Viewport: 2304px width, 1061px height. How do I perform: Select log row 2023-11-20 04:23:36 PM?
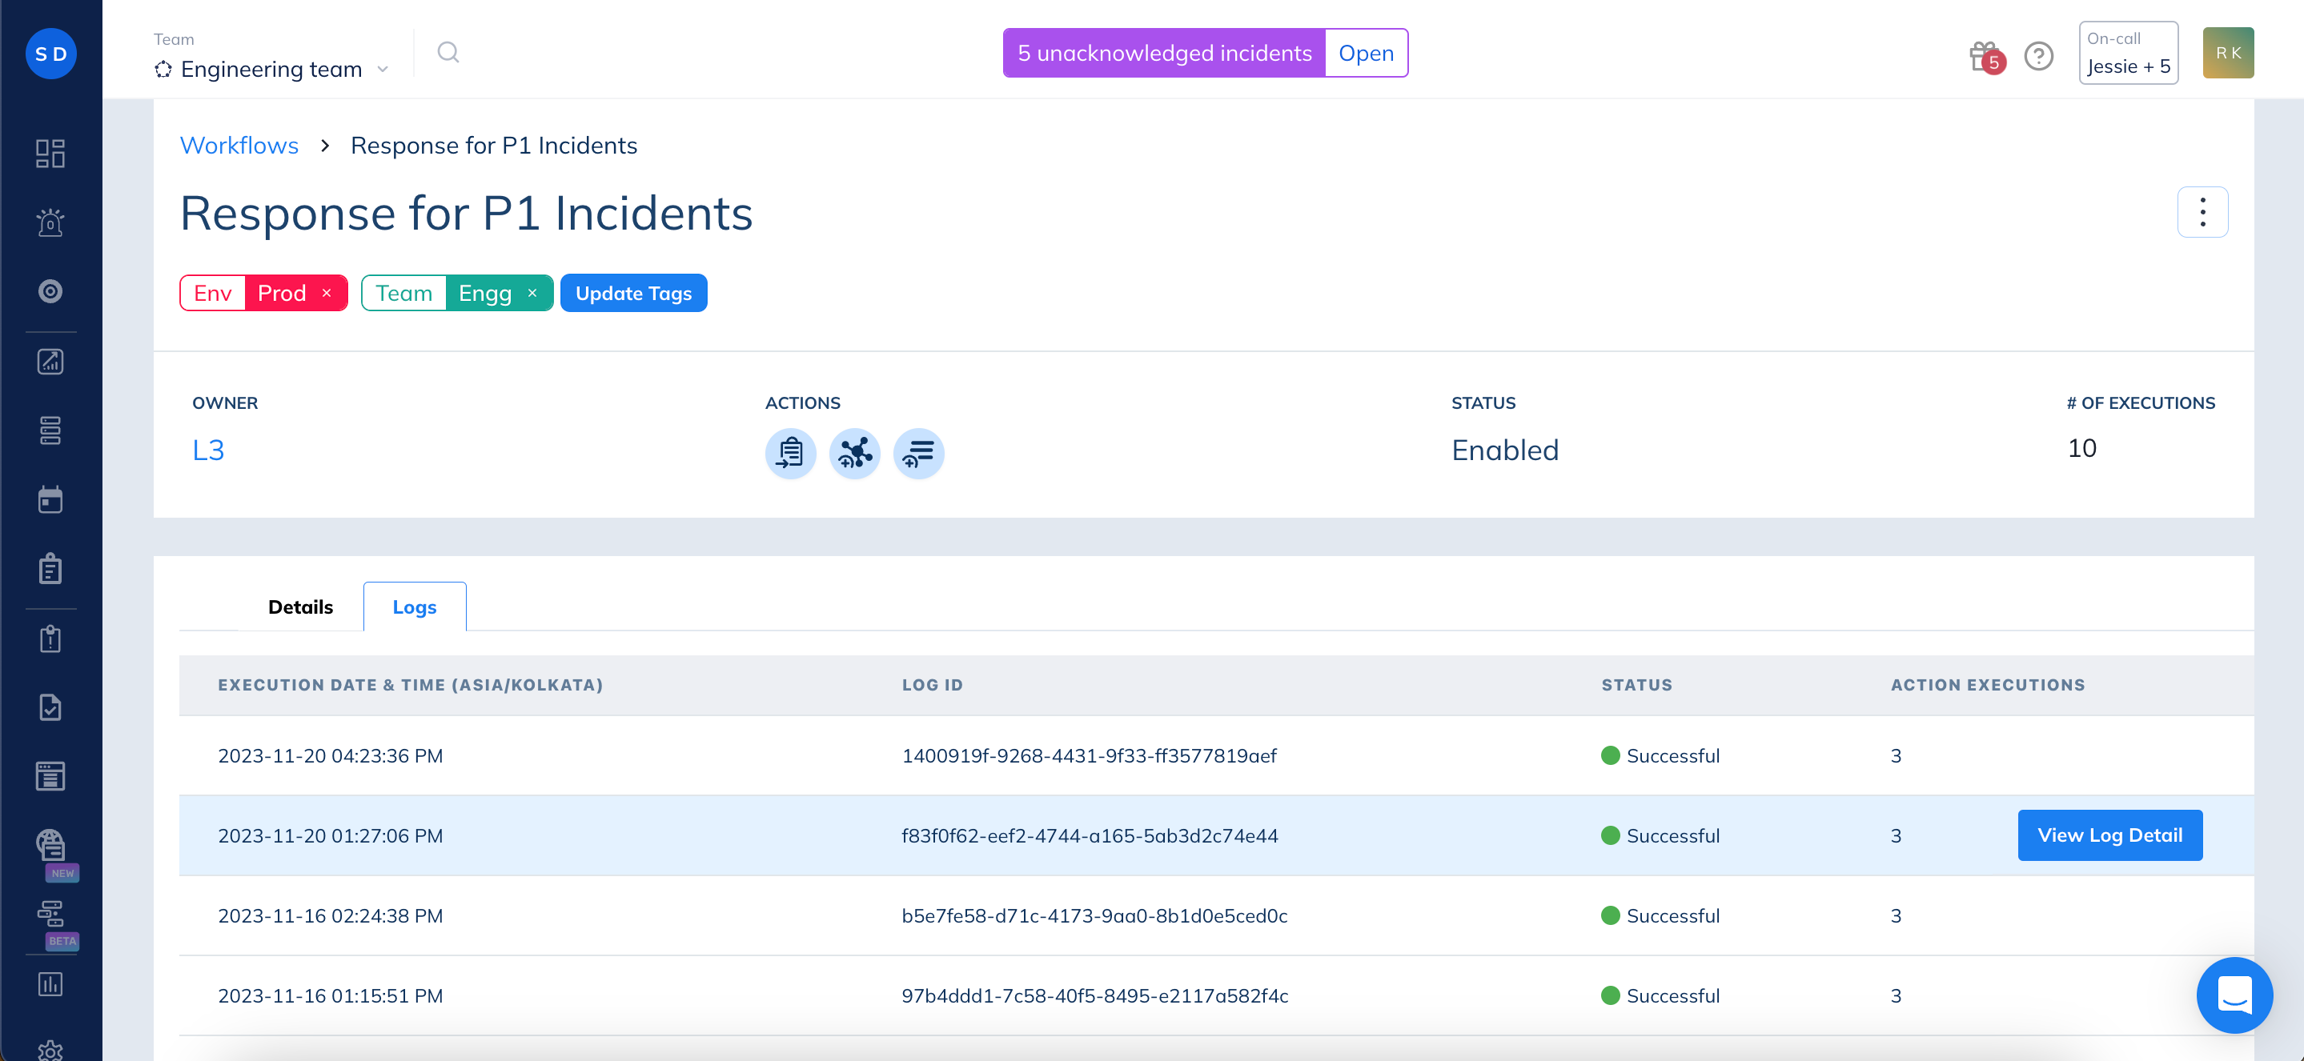[1216, 756]
